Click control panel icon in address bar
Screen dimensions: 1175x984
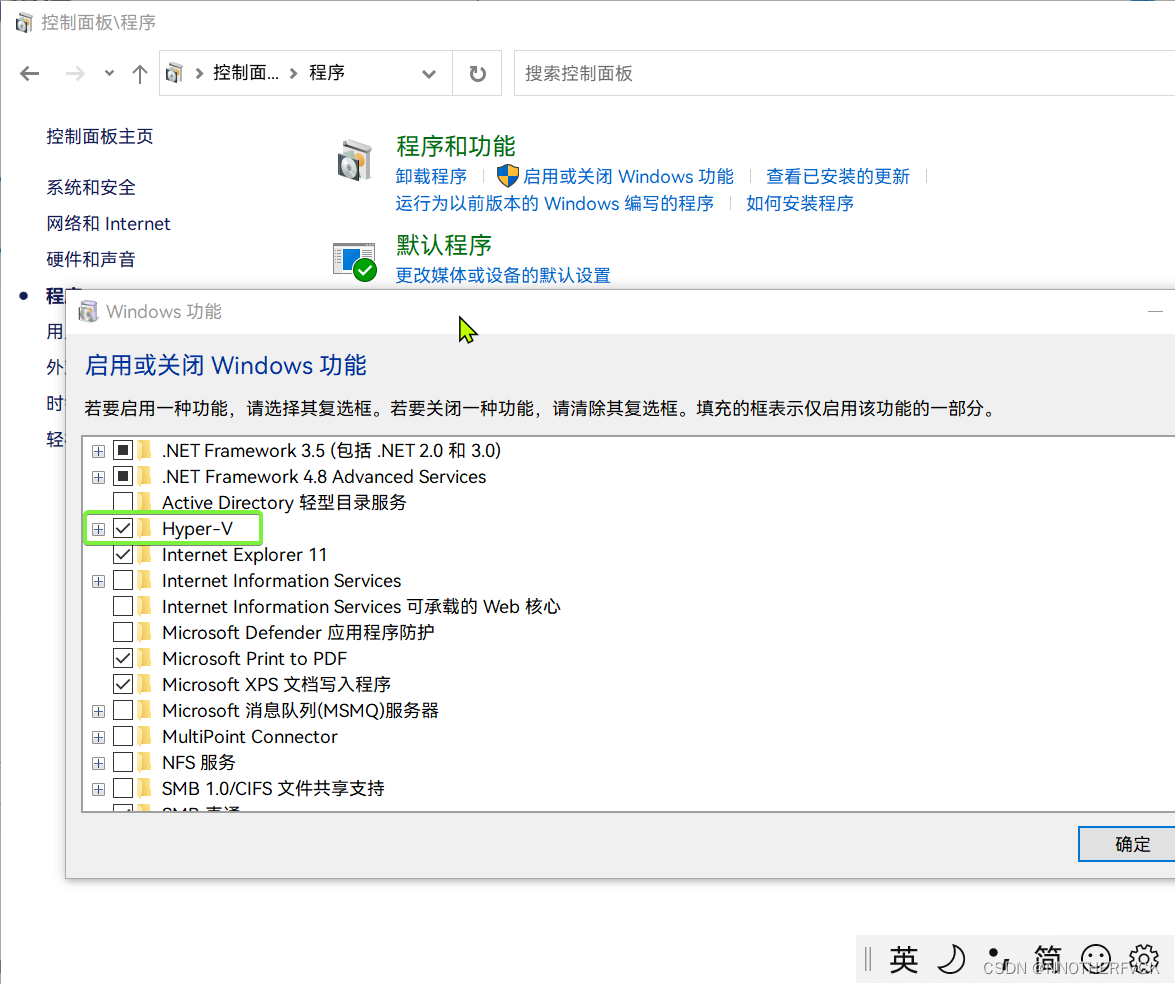tap(175, 73)
